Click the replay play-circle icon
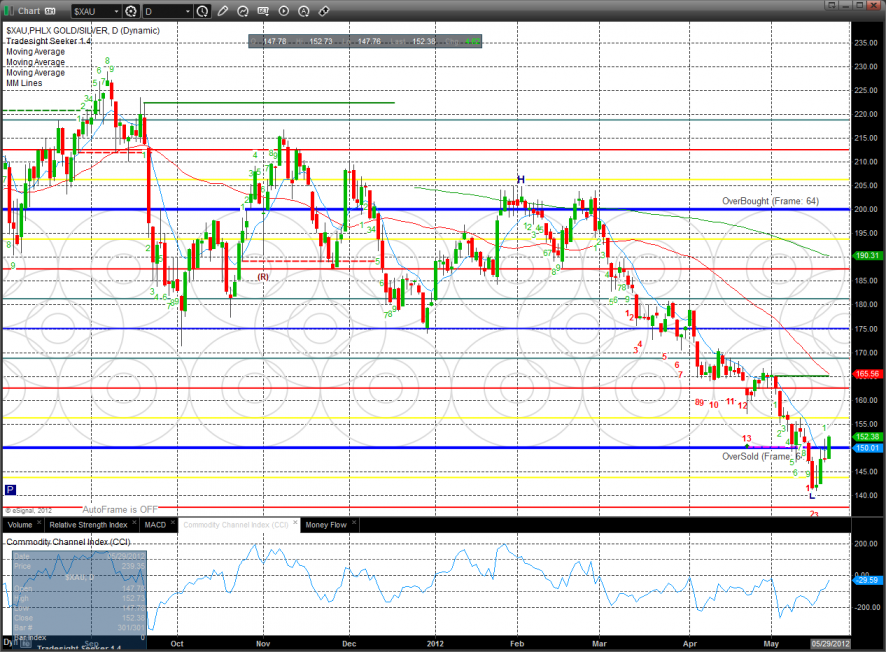 pos(284,12)
